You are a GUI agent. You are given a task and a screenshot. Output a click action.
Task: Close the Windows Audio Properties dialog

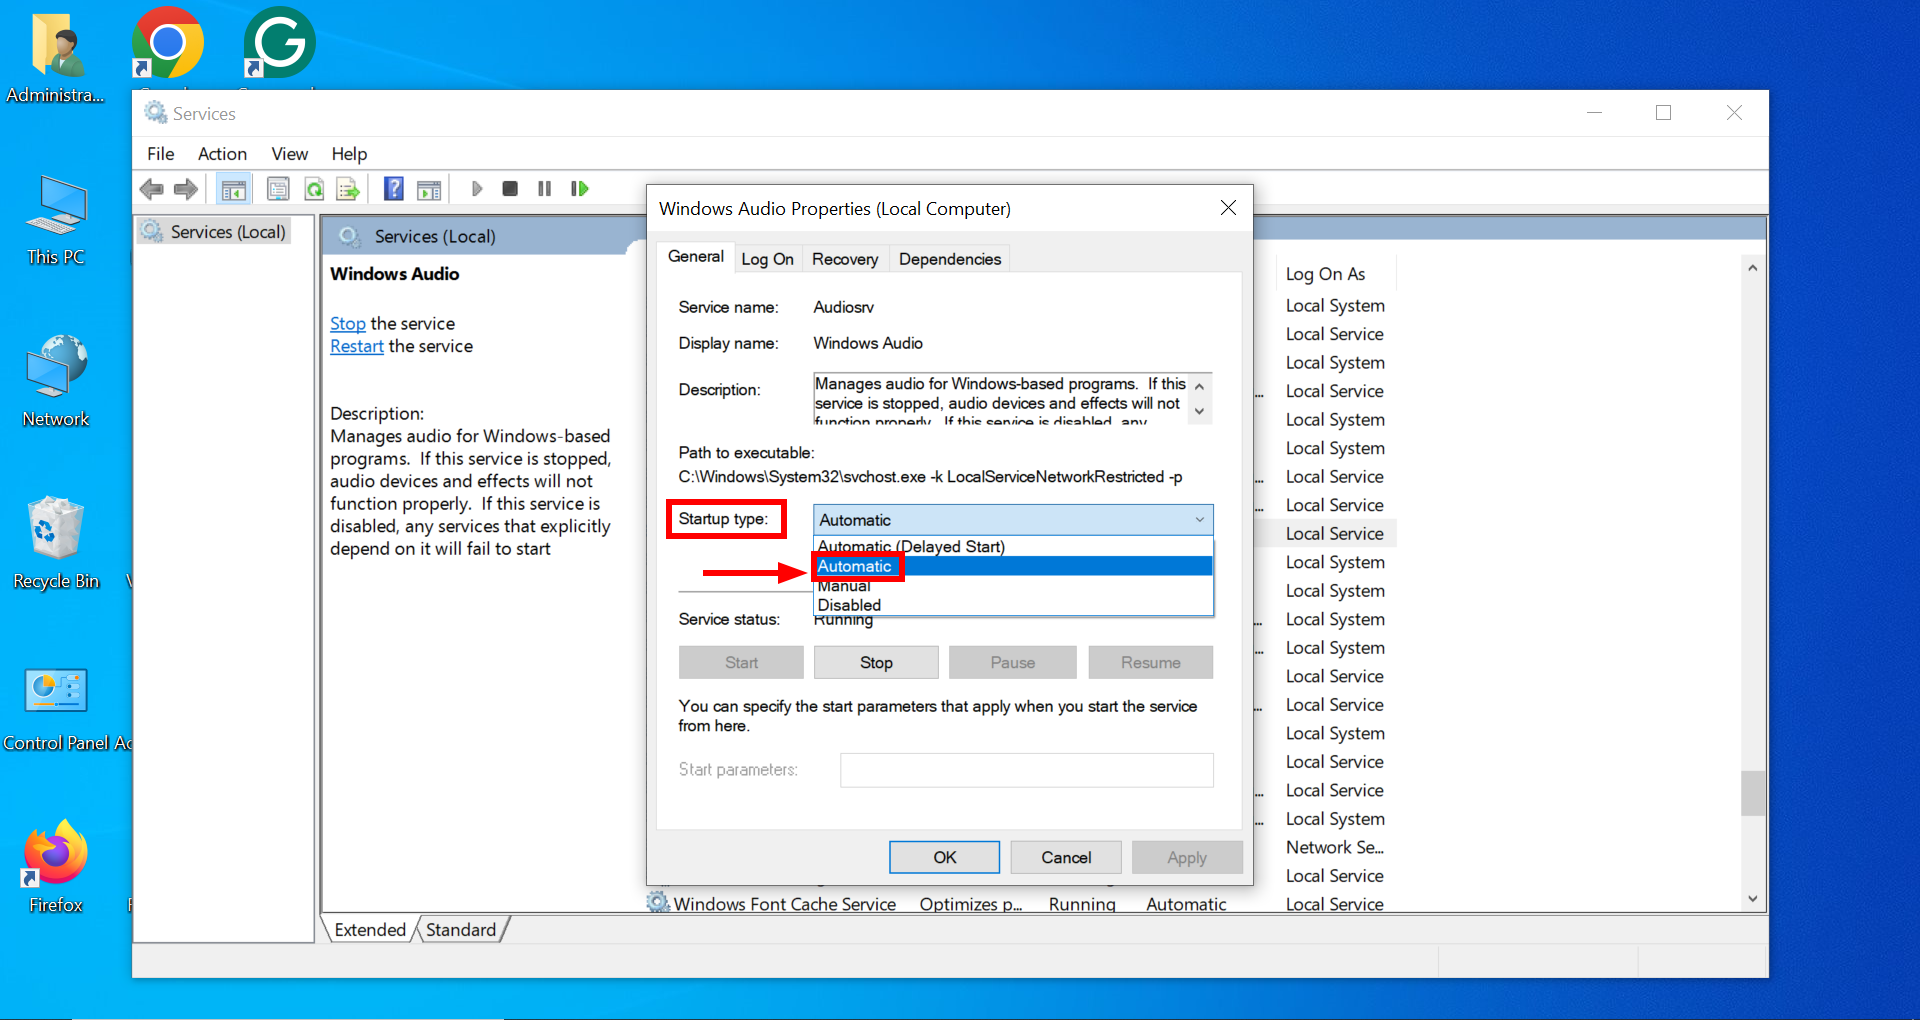(x=1228, y=207)
